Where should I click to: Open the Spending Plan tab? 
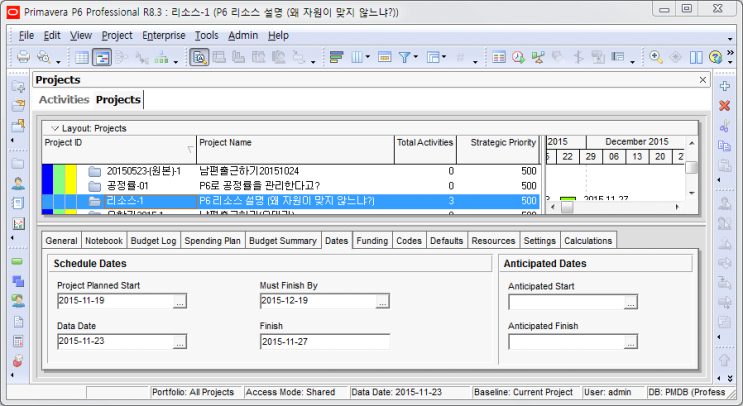[x=212, y=241]
